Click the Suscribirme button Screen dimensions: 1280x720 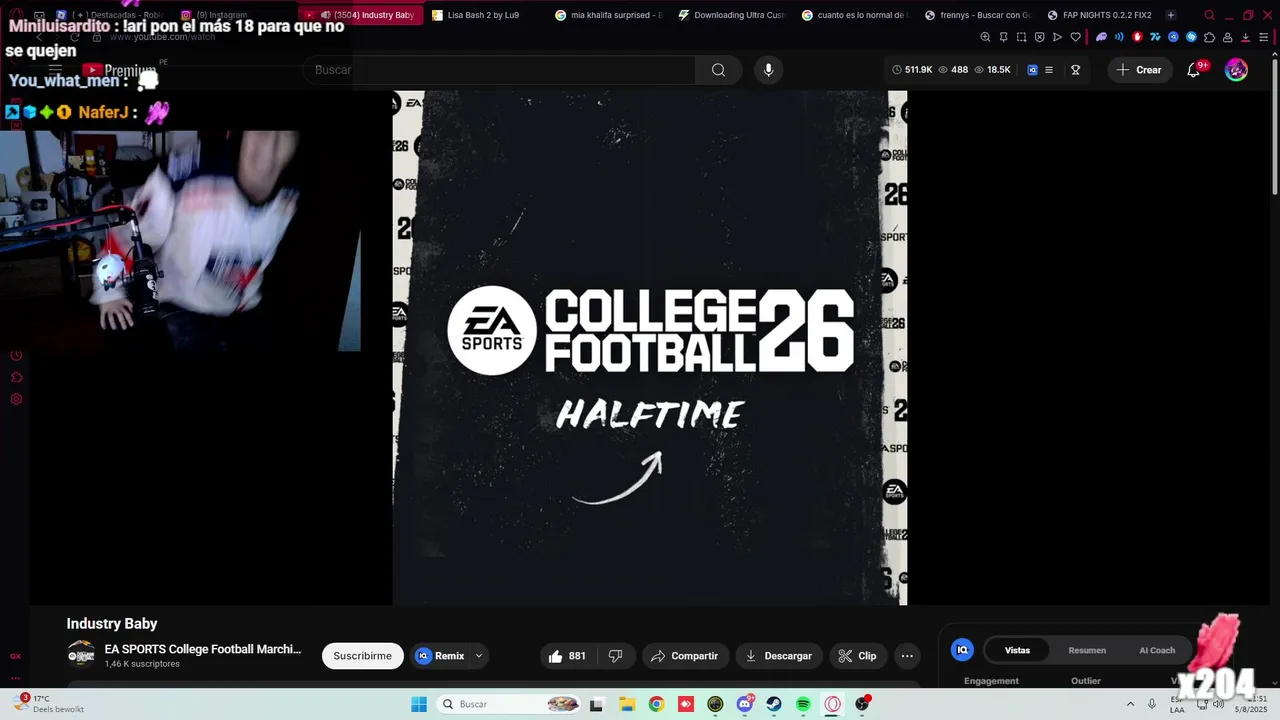click(x=362, y=656)
